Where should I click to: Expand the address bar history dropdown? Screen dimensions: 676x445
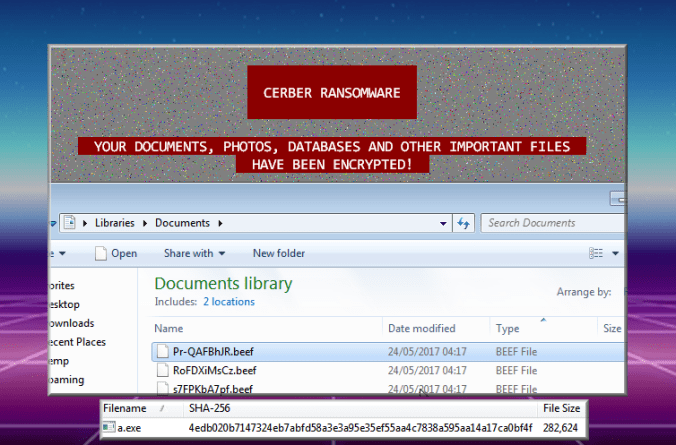point(443,222)
